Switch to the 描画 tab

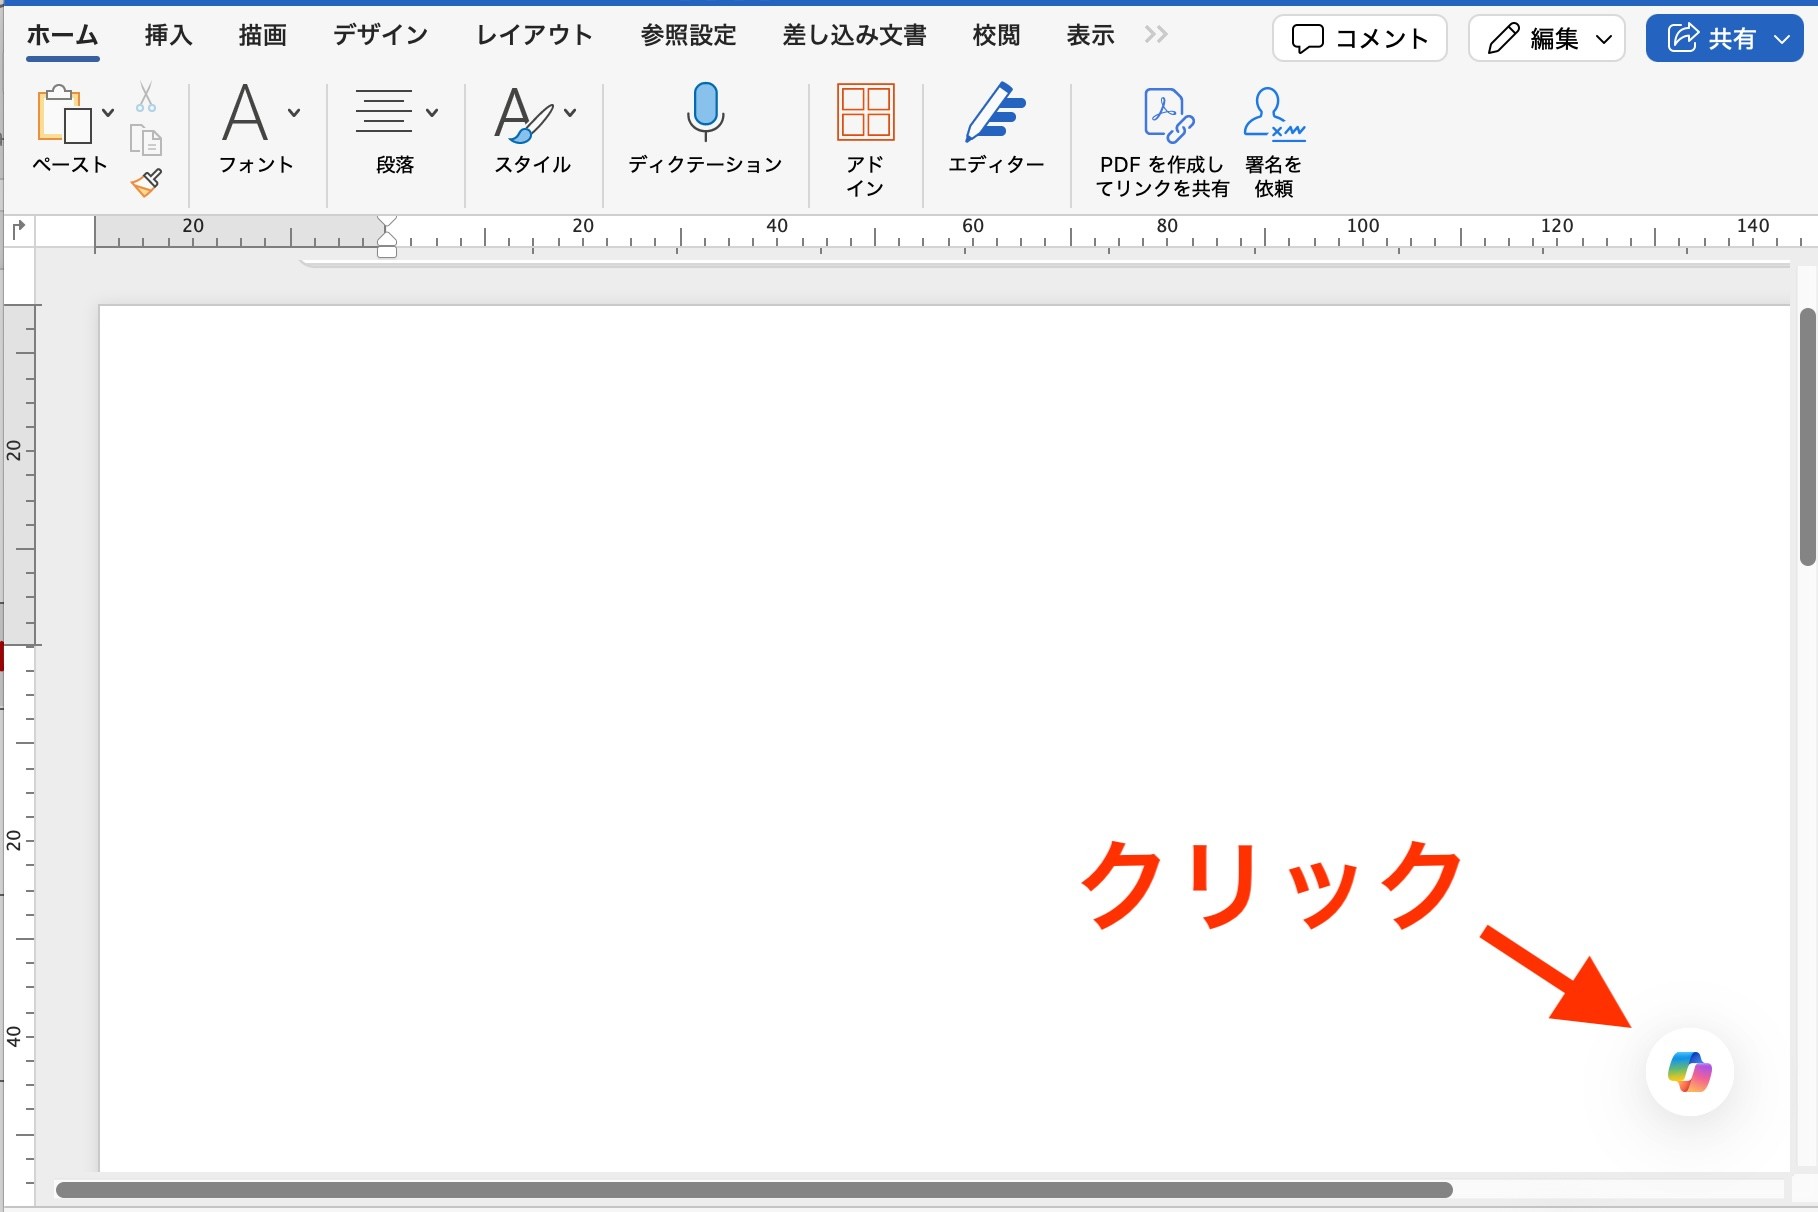[x=263, y=36]
